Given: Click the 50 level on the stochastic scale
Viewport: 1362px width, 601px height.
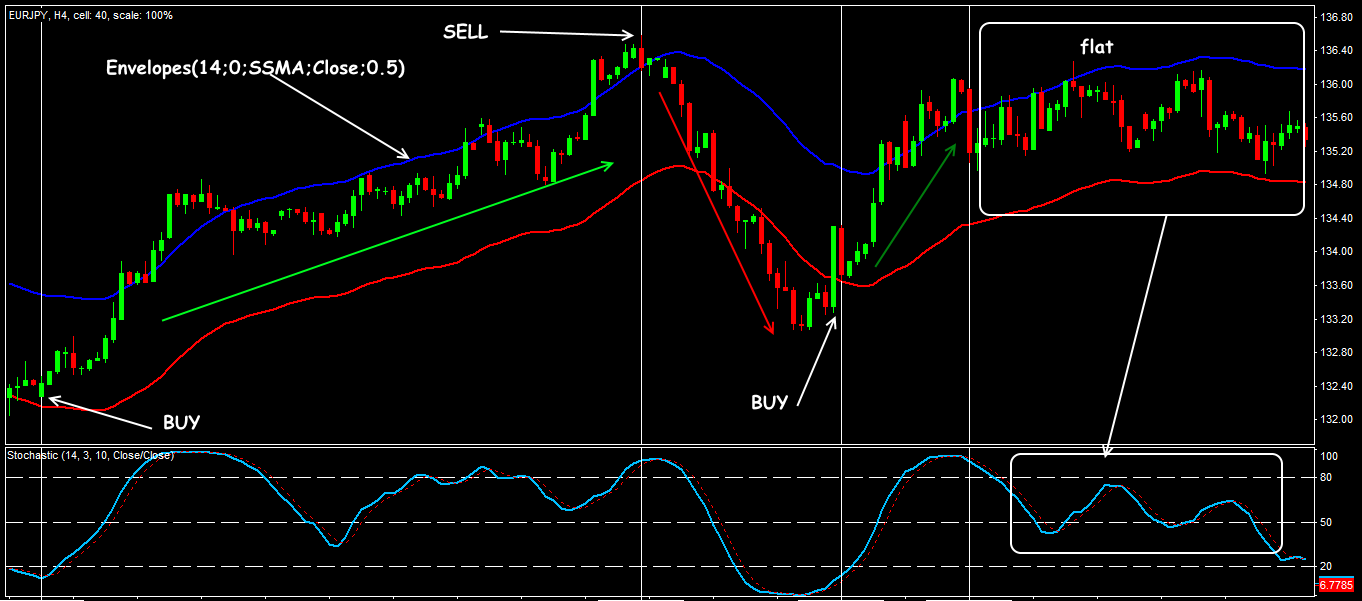Looking at the screenshot, I should point(1326,523).
